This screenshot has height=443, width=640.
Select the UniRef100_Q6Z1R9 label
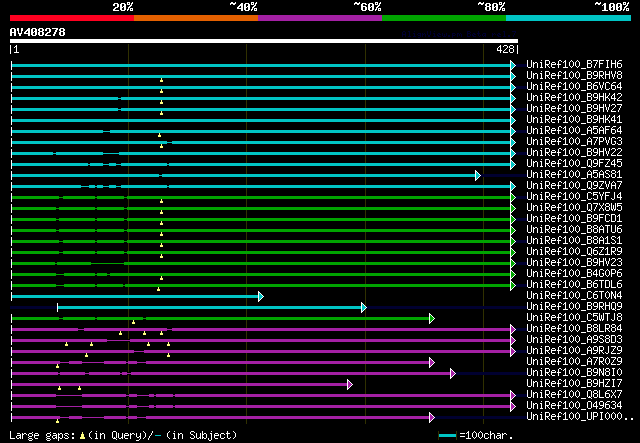tap(574, 252)
